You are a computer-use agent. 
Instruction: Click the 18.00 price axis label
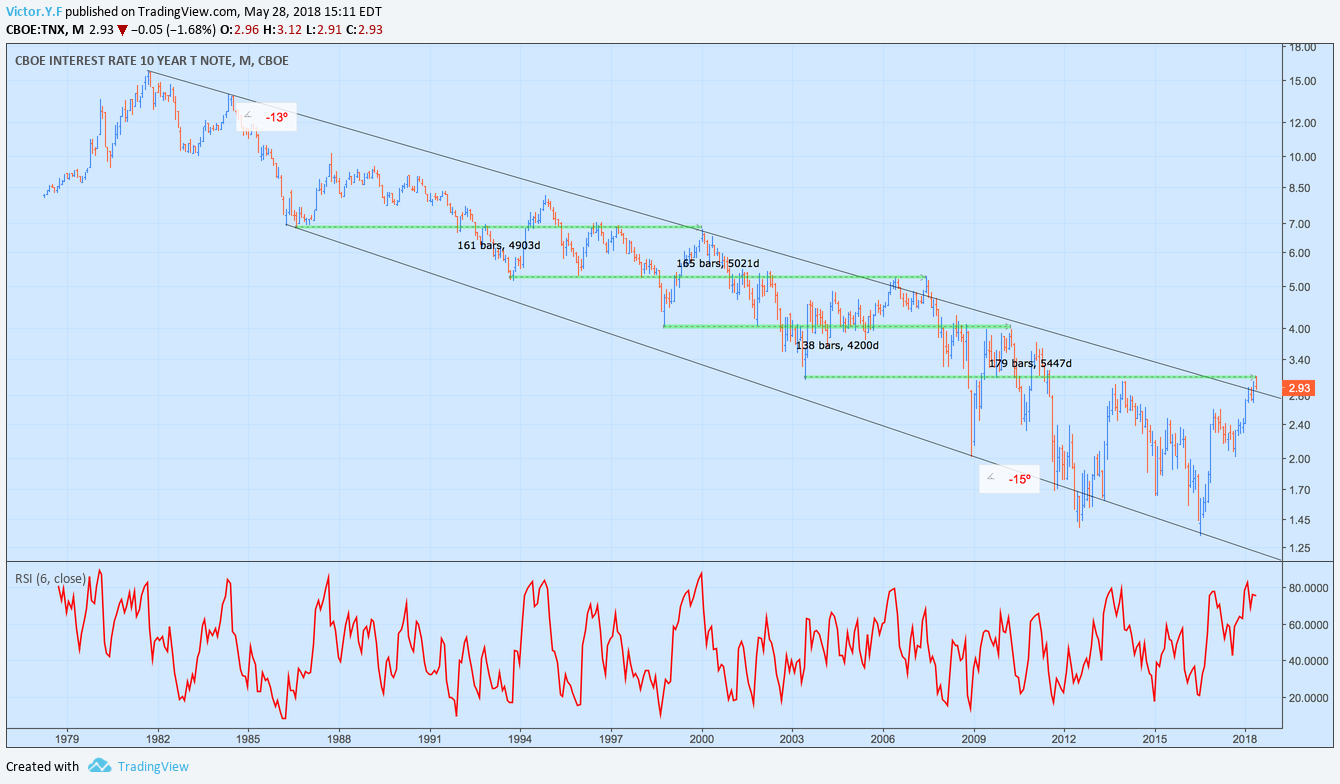[x=1301, y=47]
